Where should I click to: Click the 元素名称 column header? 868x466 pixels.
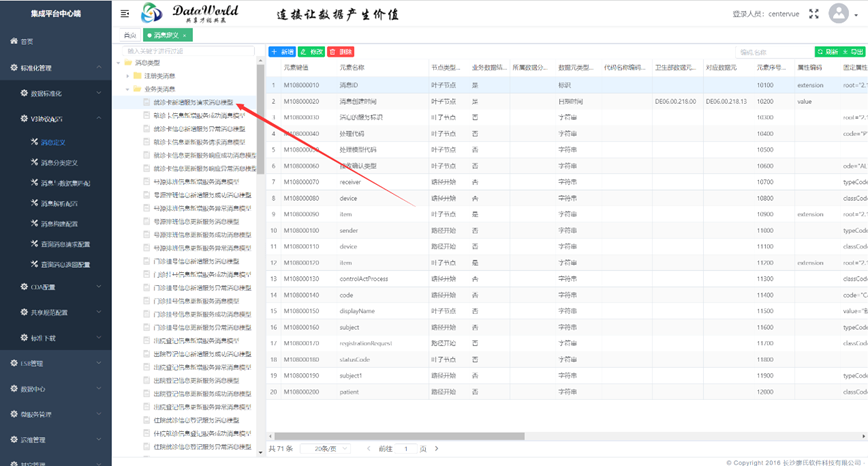pos(352,68)
